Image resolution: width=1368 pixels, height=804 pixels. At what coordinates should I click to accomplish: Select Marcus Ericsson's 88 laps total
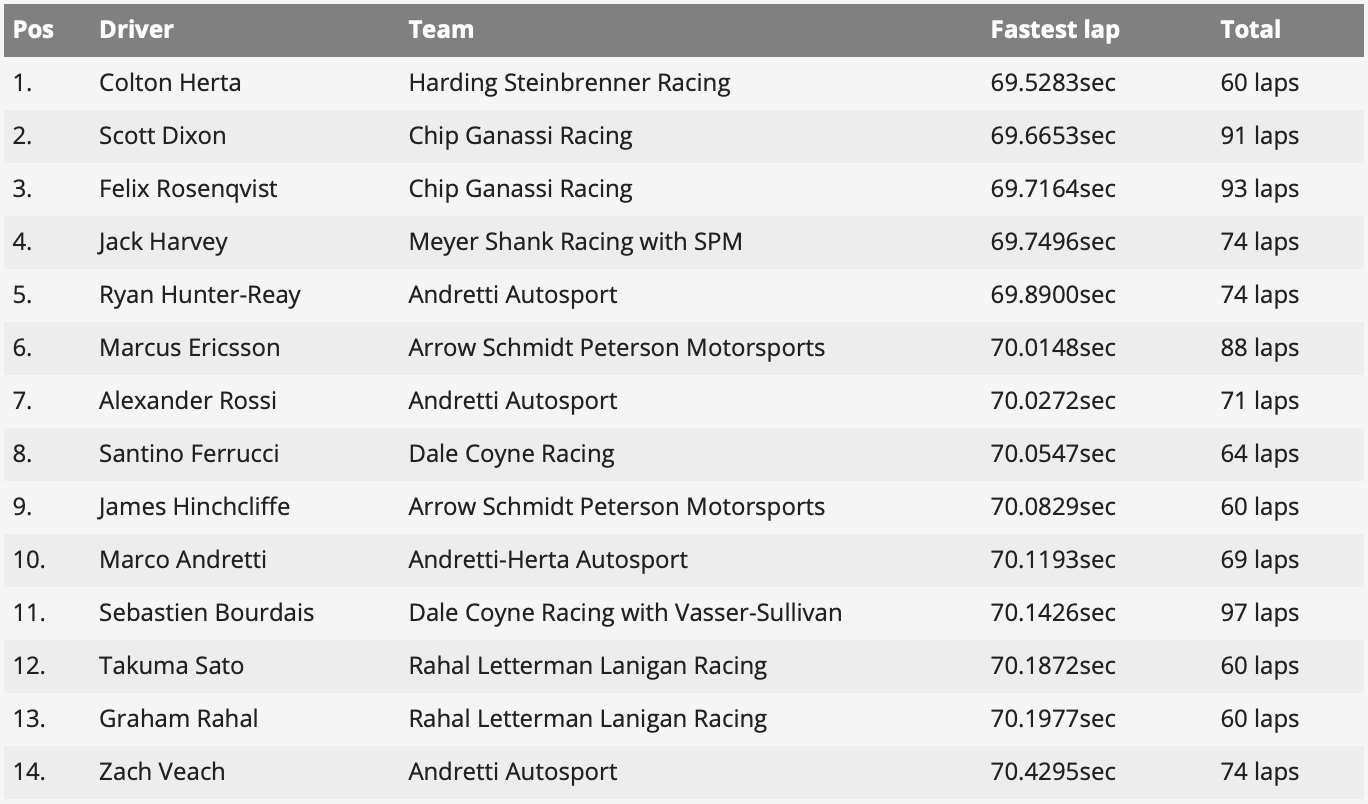pos(1259,348)
